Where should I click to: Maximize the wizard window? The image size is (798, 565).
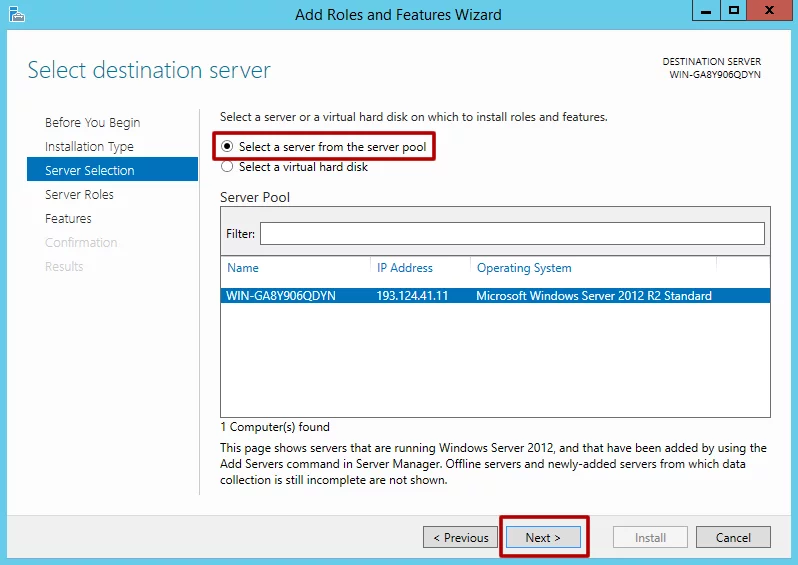734,11
